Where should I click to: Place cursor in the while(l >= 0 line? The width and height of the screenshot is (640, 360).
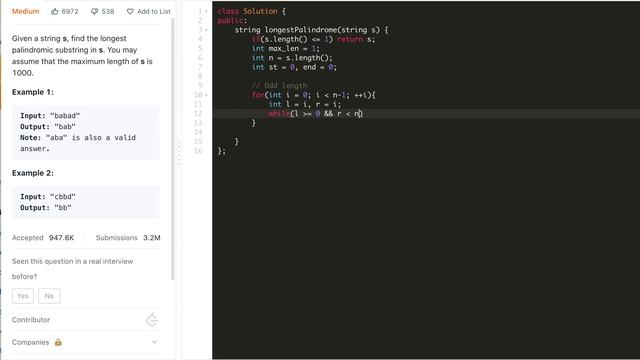(x=316, y=113)
